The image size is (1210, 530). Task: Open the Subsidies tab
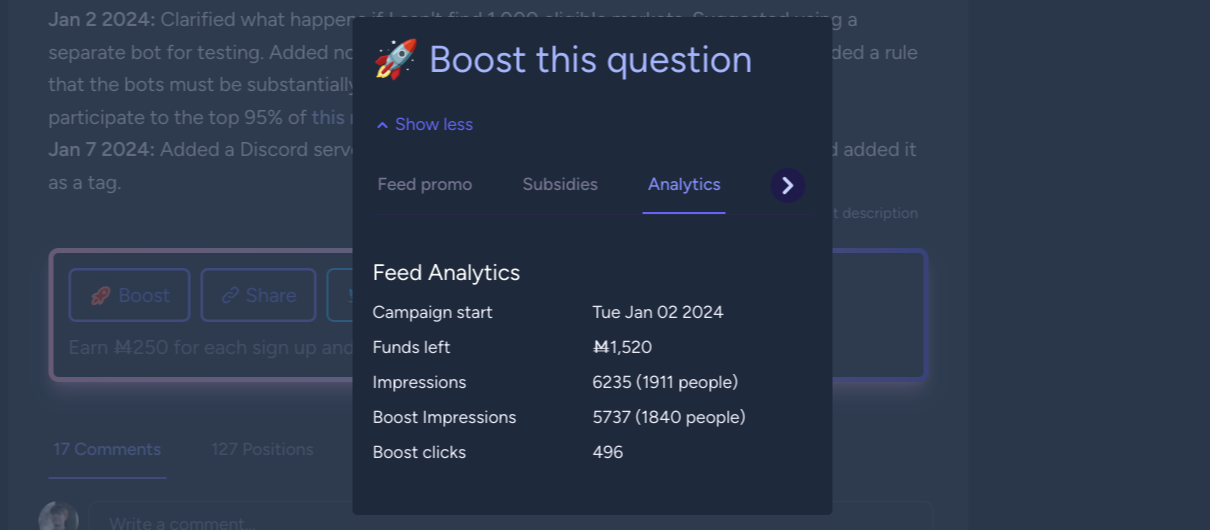pos(560,185)
